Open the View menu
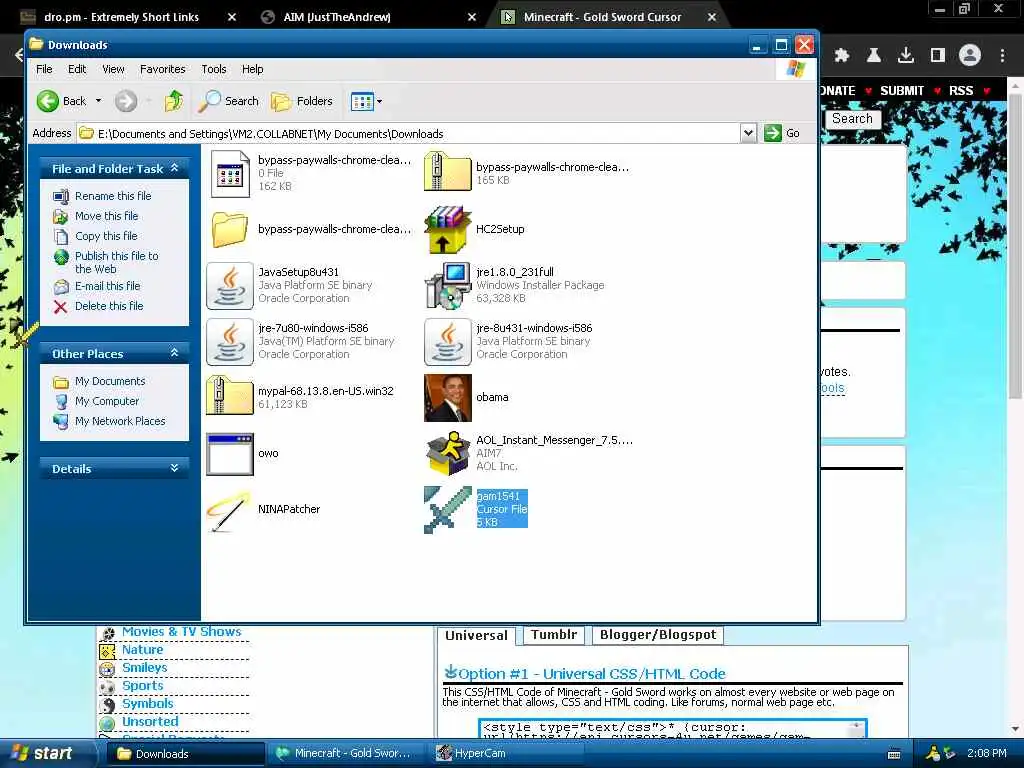The width and height of the screenshot is (1024, 768). click(x=113, y=69)
